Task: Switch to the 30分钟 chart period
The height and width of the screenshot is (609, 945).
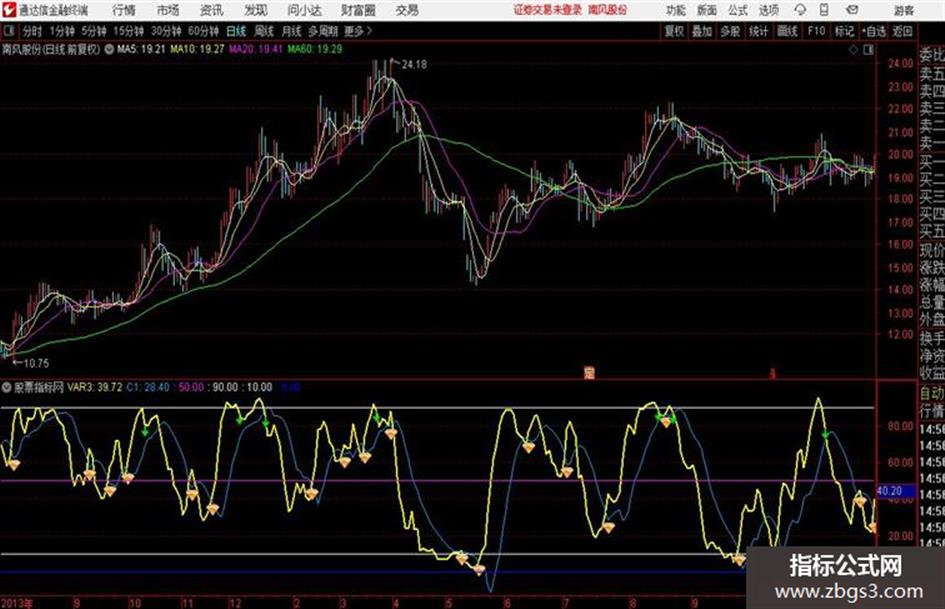Action: point(166,31)
